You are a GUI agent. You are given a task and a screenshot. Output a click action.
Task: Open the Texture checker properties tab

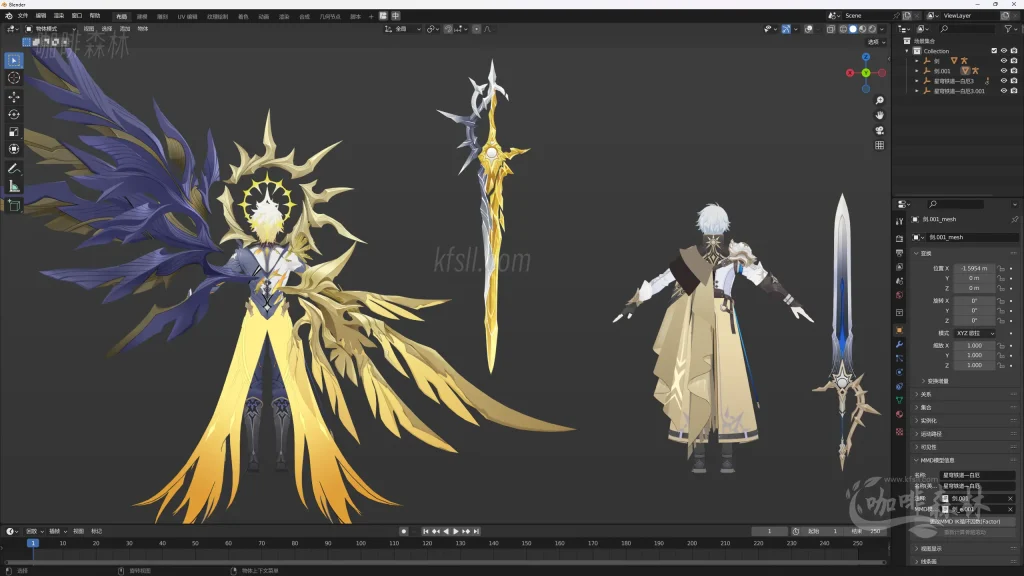[x=899, y=432]
